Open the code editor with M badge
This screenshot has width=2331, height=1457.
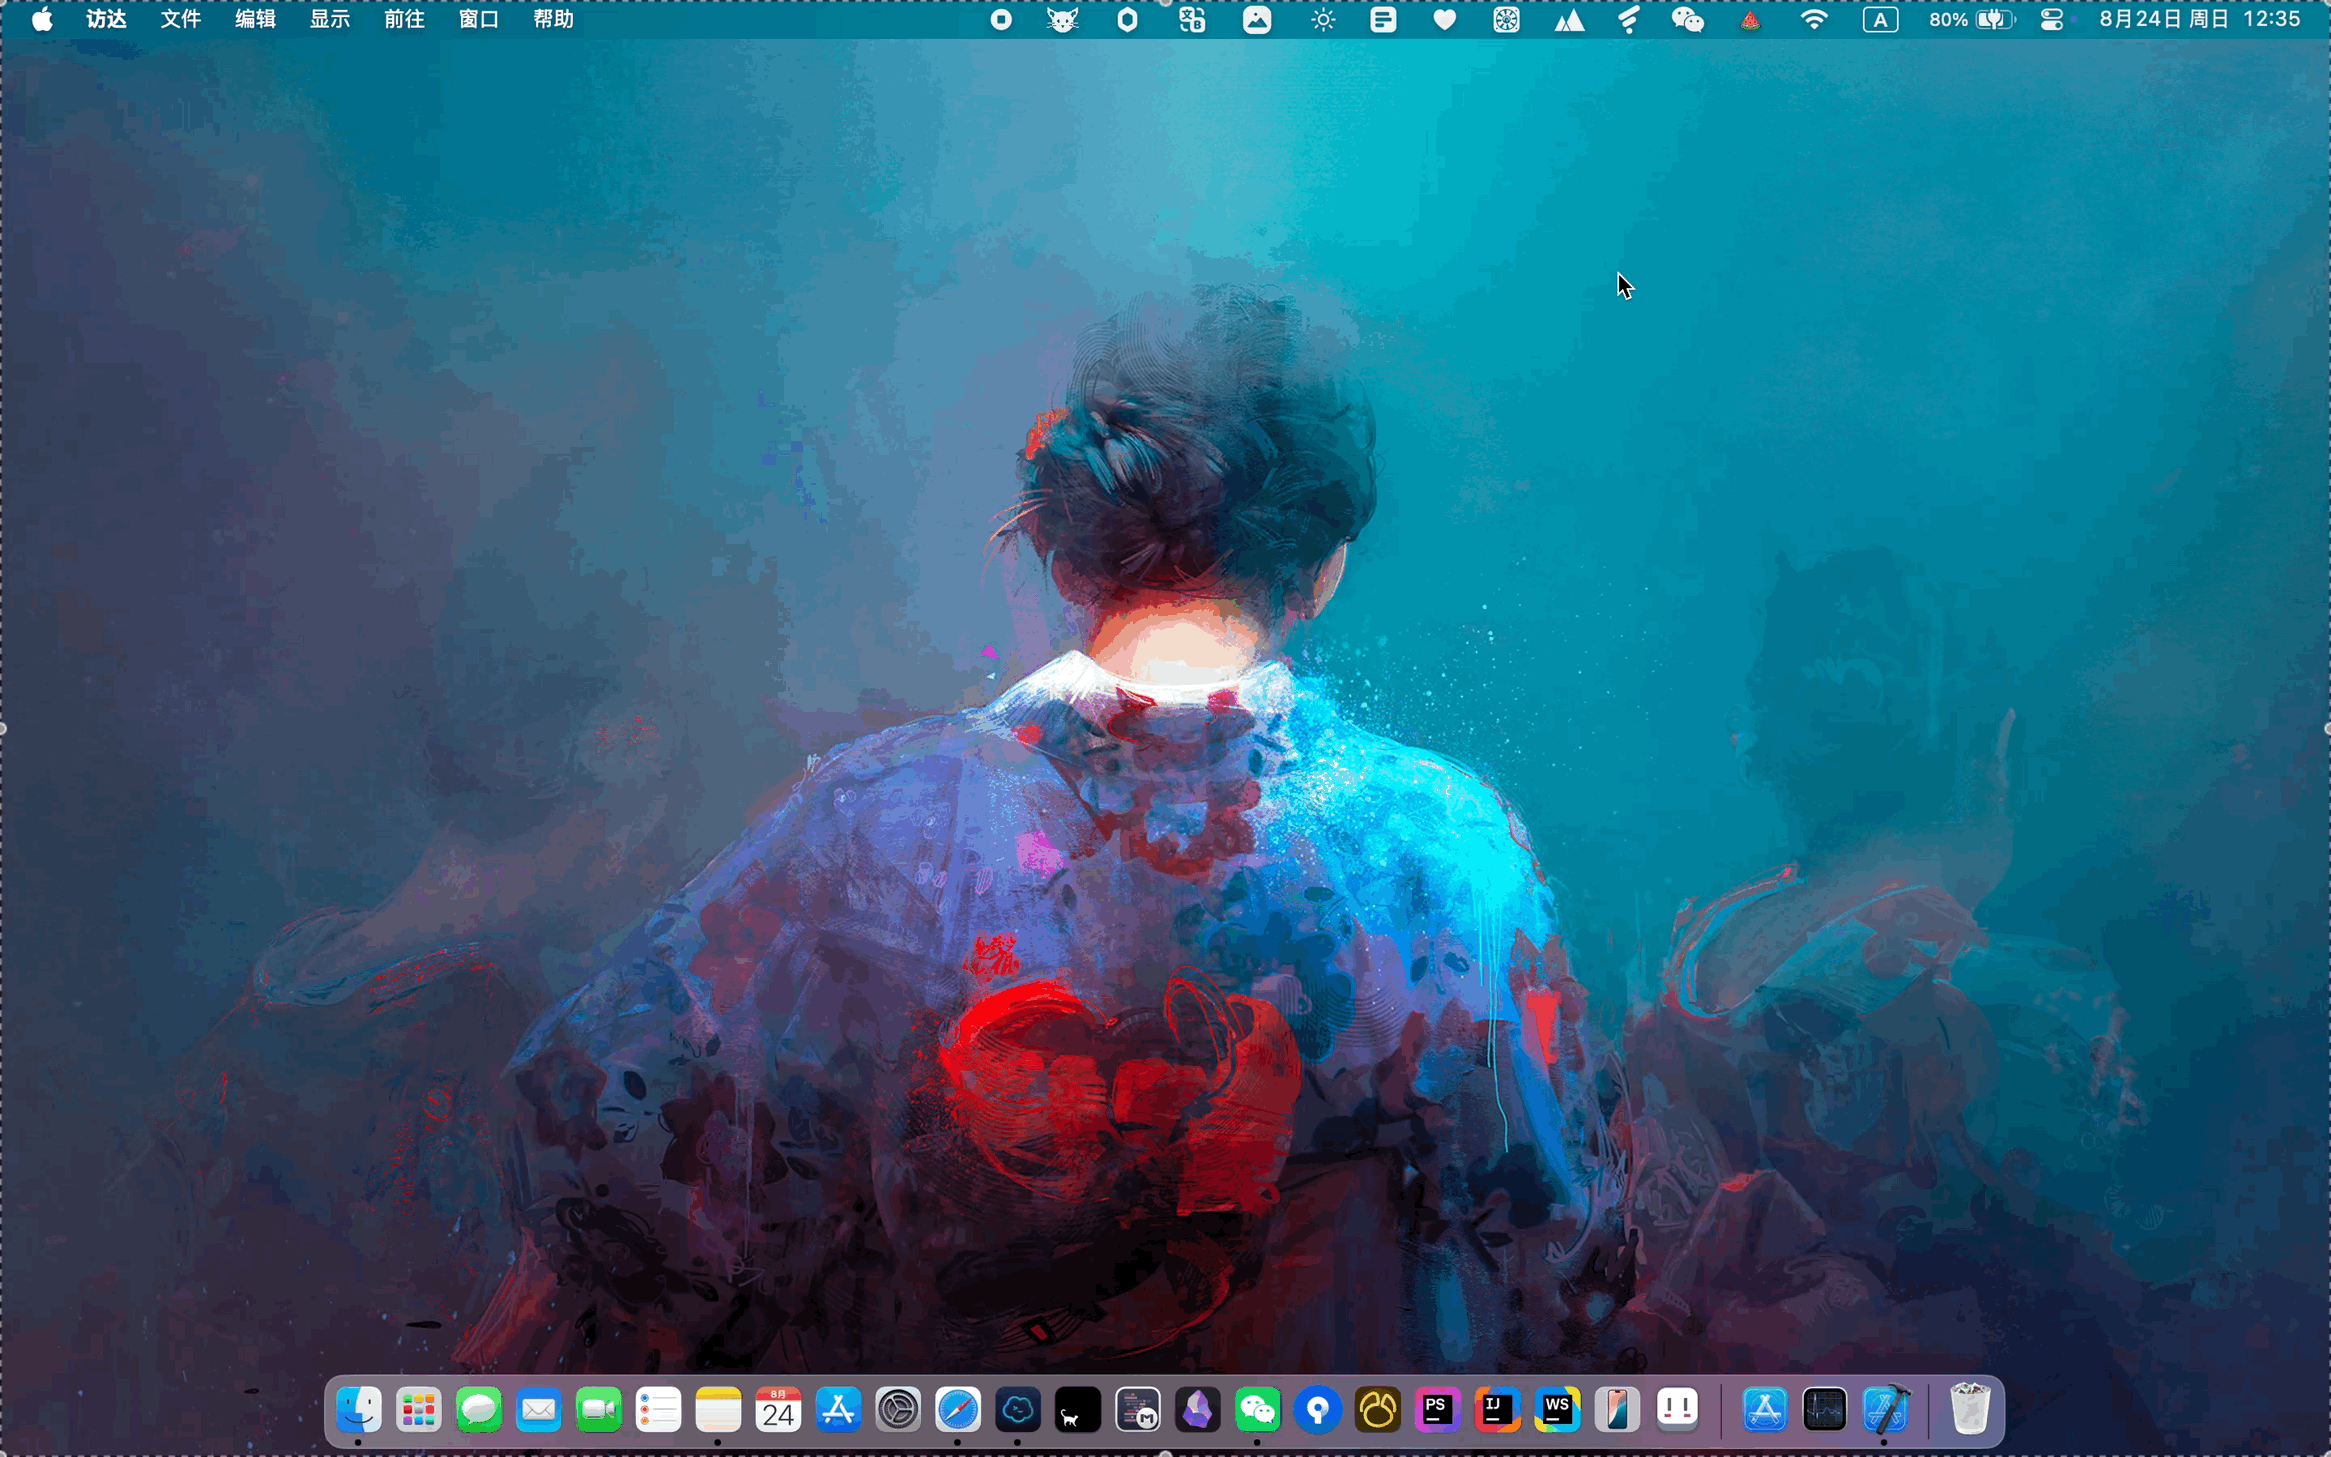1138,1410
